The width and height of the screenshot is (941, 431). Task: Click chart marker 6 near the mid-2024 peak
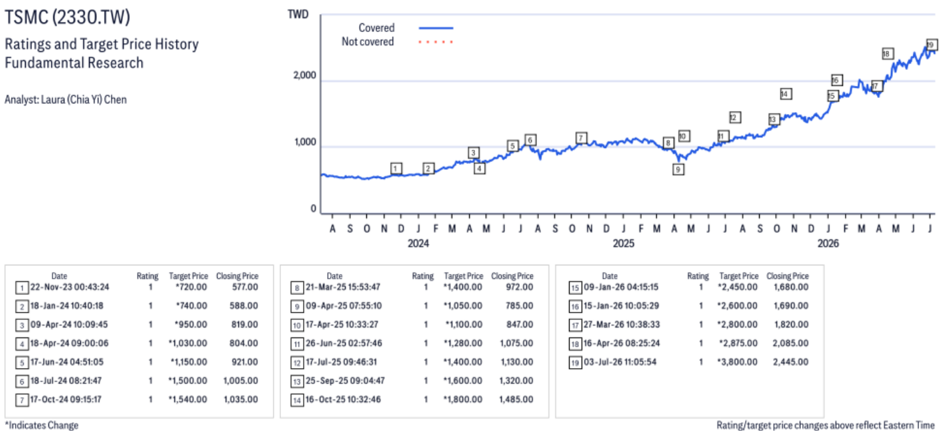[529, 140]
